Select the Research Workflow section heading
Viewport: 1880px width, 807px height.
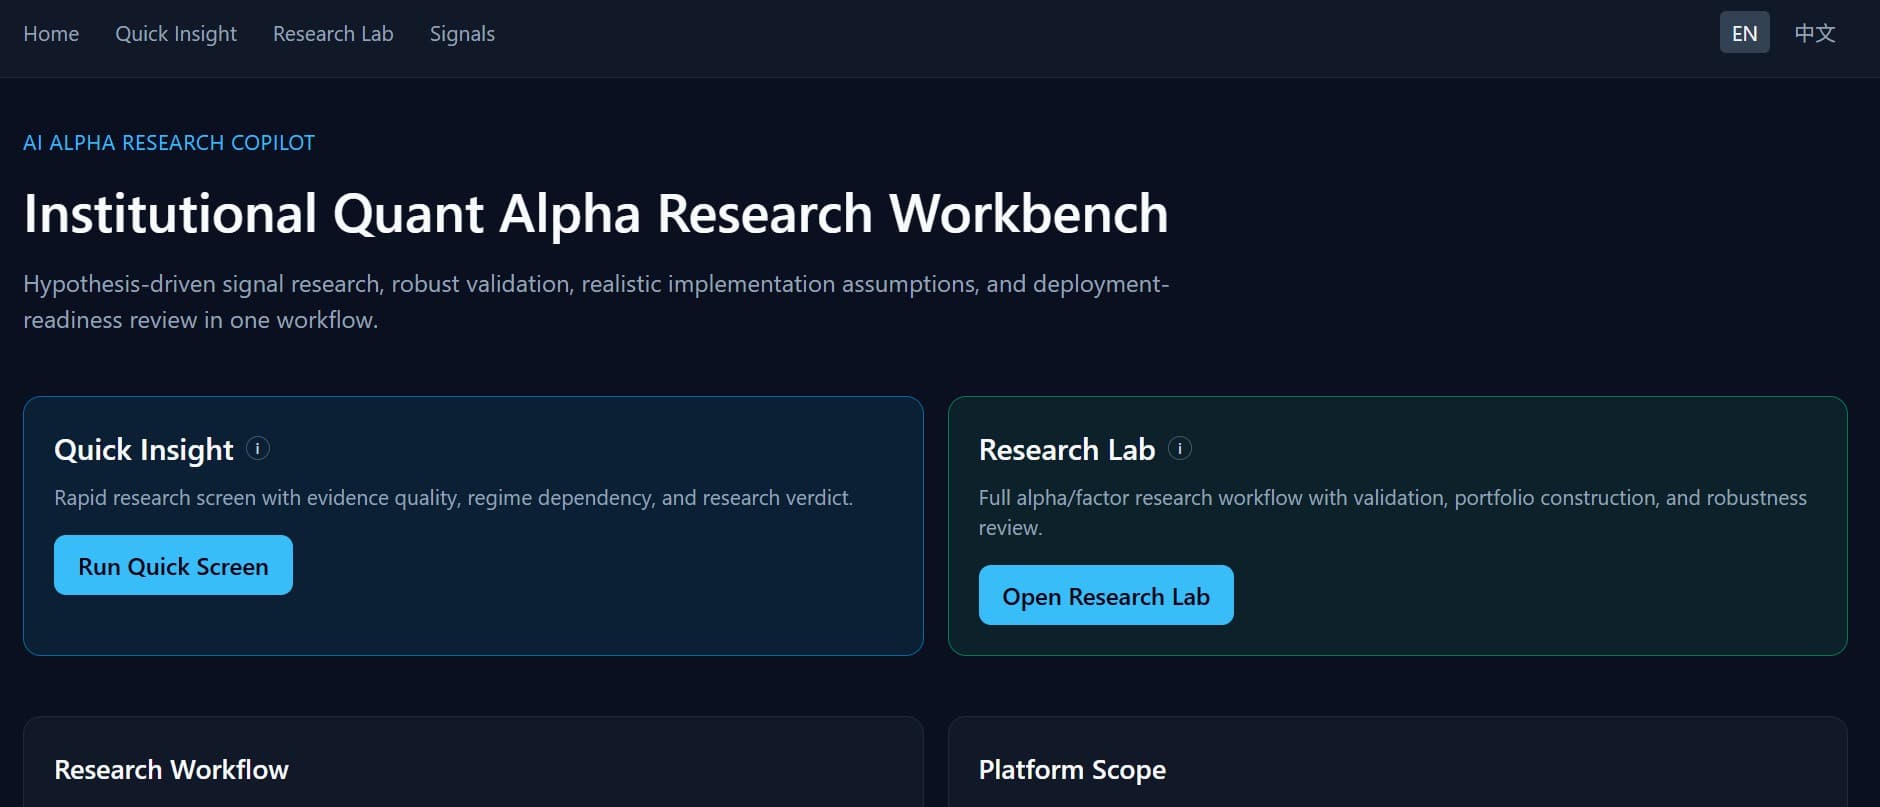point(171,769)
